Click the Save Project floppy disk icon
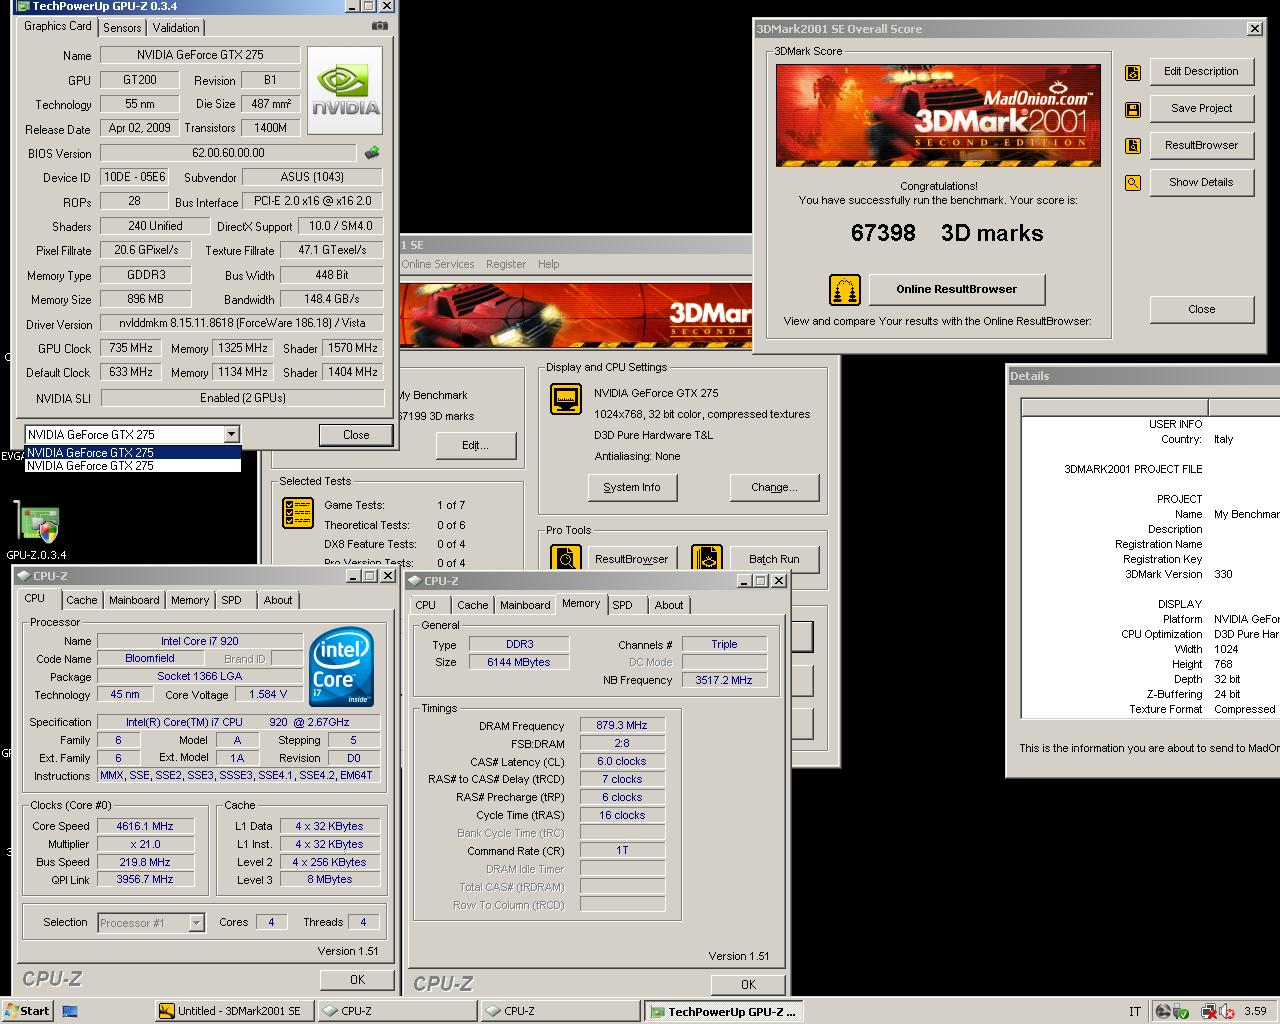The height and width of the screenshot is (1024, 1280). [1133, 109]
